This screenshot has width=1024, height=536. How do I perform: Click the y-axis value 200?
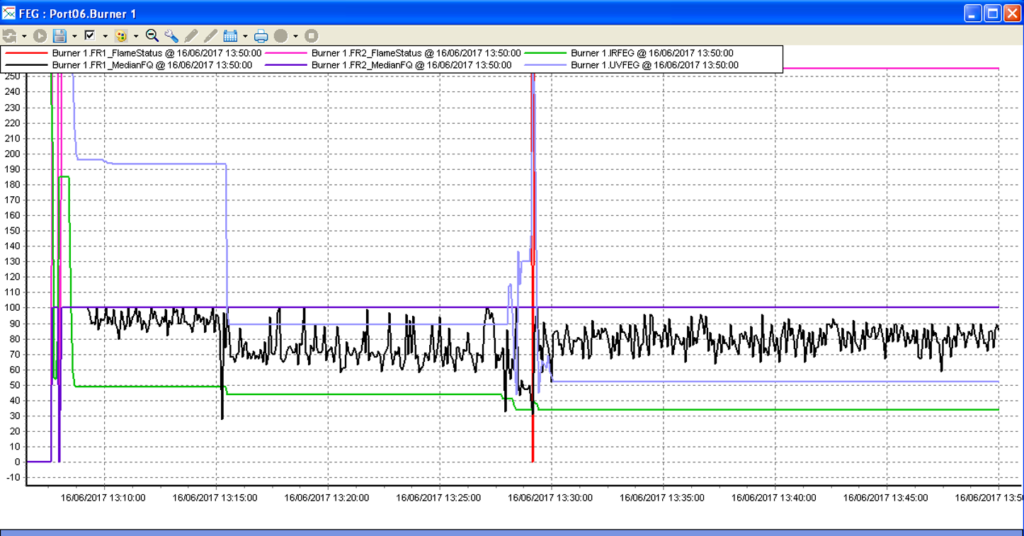click(13, 154)
